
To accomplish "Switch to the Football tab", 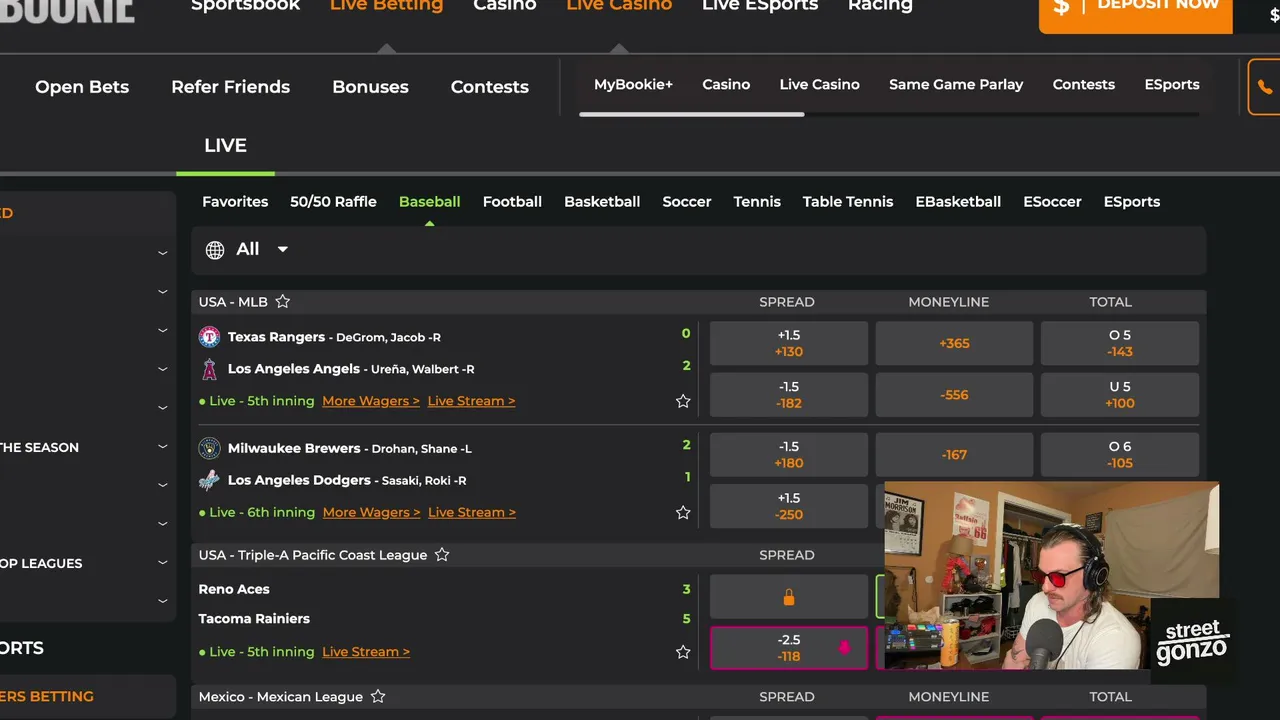I will tap(512, 201).
